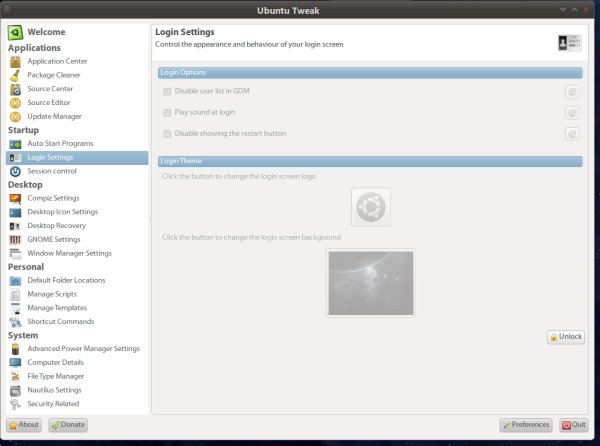Toggle Disable showing the restart button checkbox
This screenshot has height=446, width=600.
coord(167,133)
